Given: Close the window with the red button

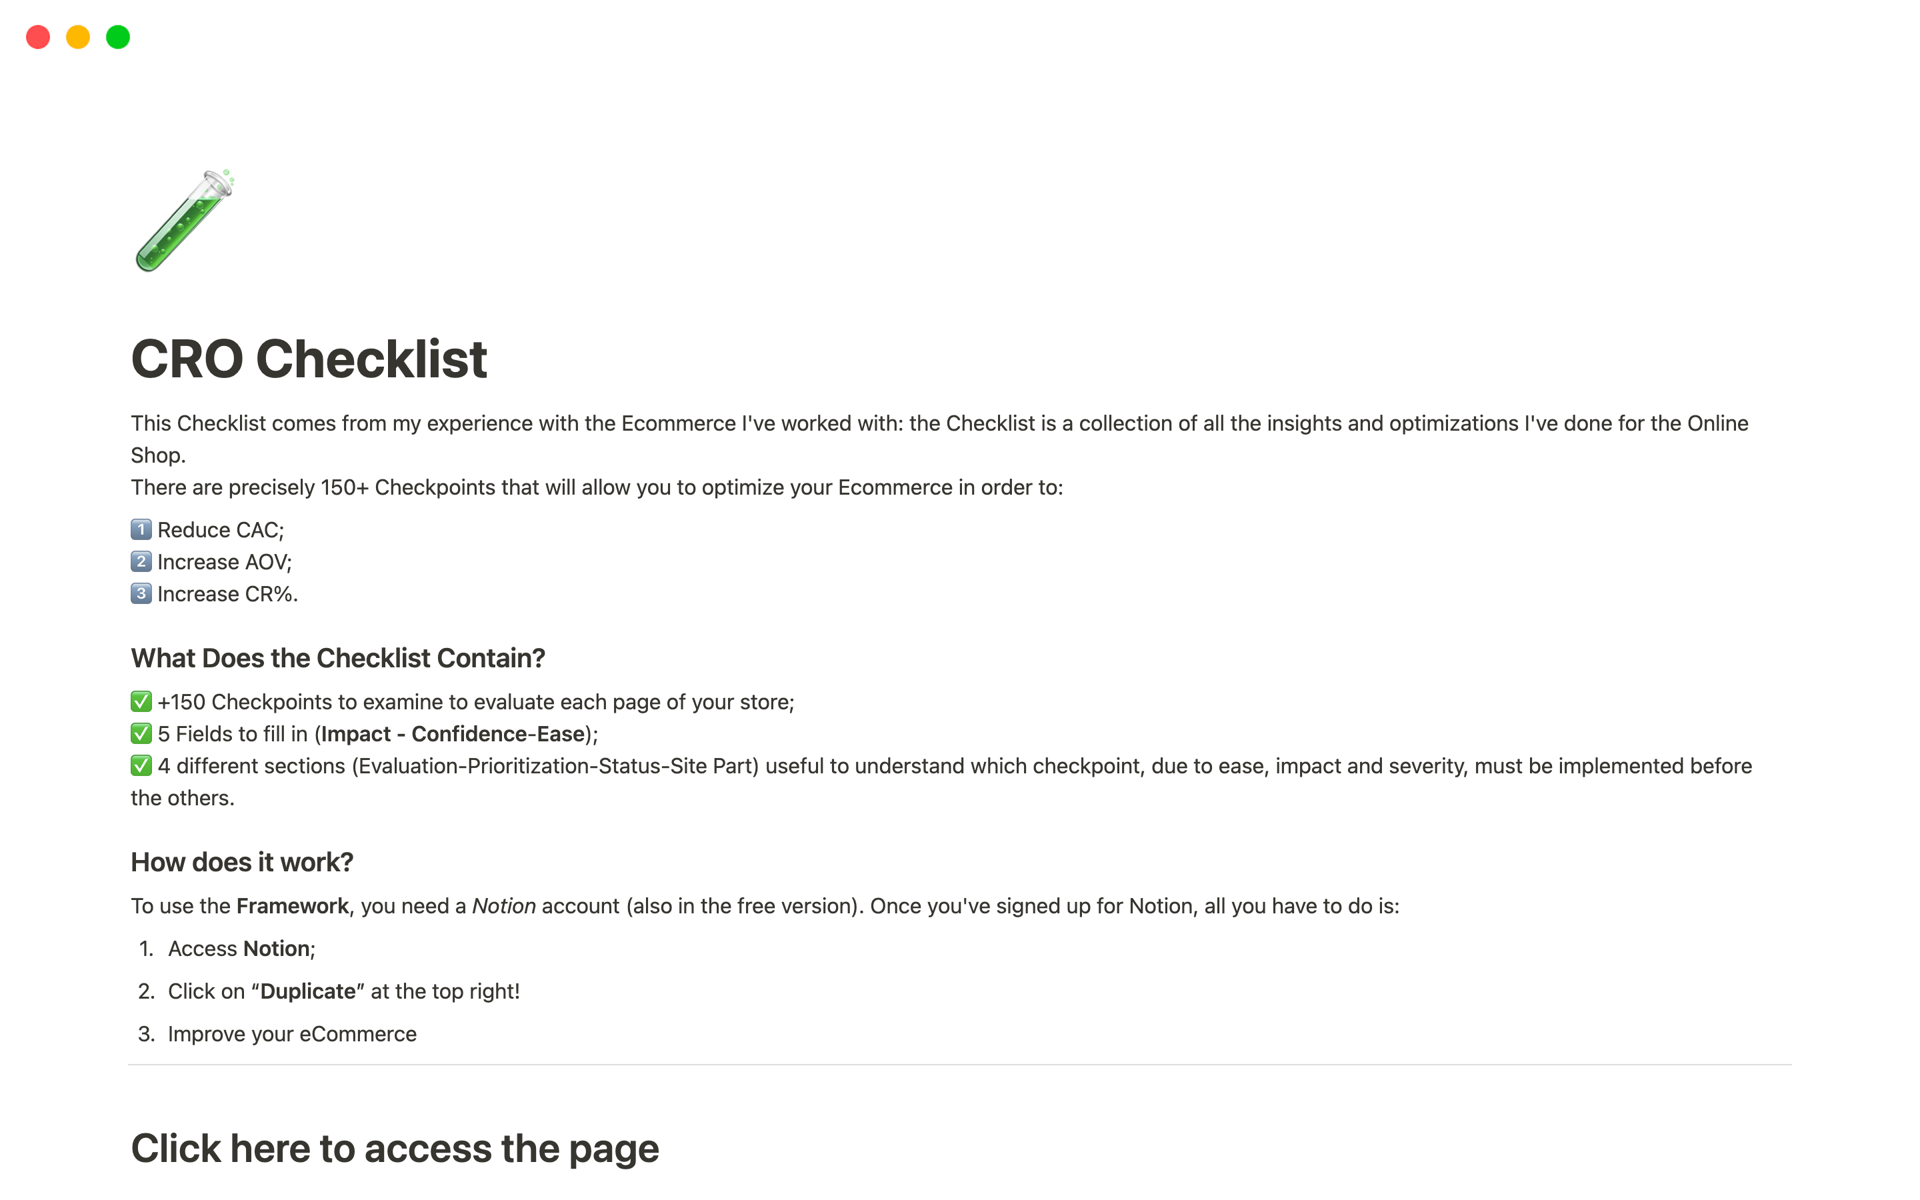Looking at the screenshot, I should click(x=38, y=37).
